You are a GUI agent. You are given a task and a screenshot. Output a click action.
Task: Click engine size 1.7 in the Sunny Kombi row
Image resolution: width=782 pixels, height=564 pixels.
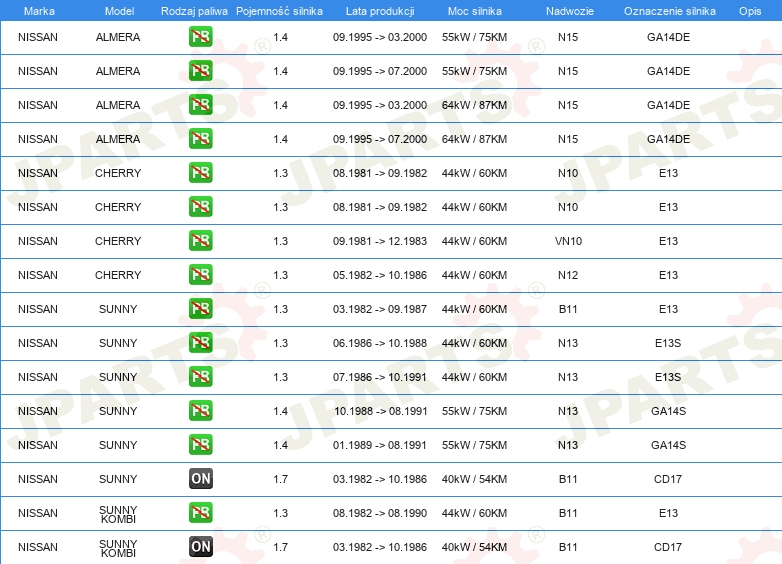coord(281,547)
